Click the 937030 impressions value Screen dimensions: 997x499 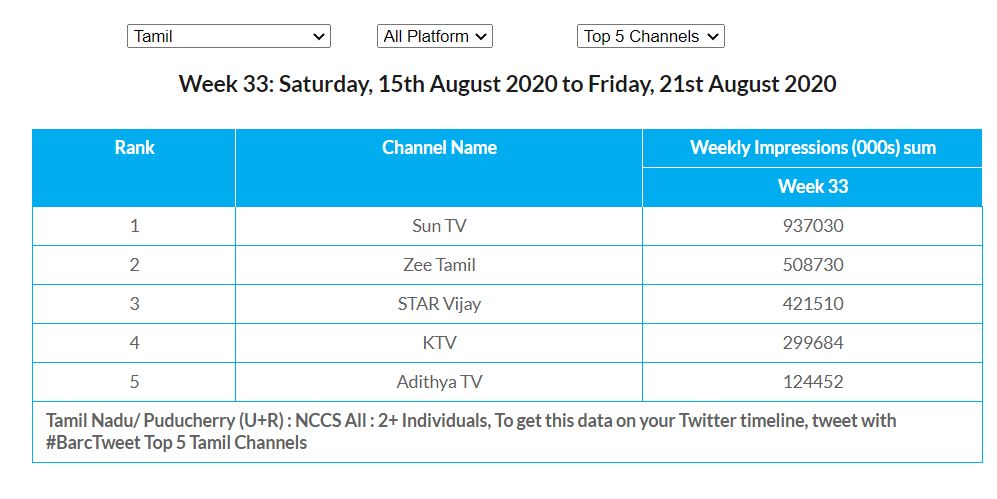point(812,226)
